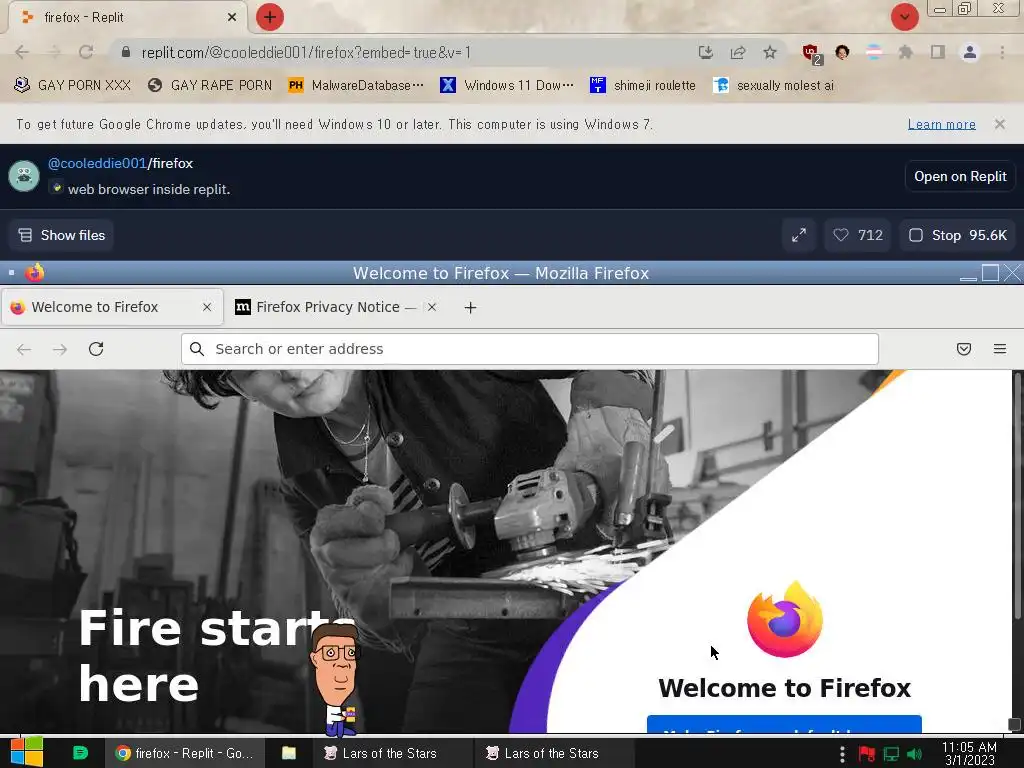Click the share page icon in Chrome
The image size is (1024, 768).
pos(738,52)
